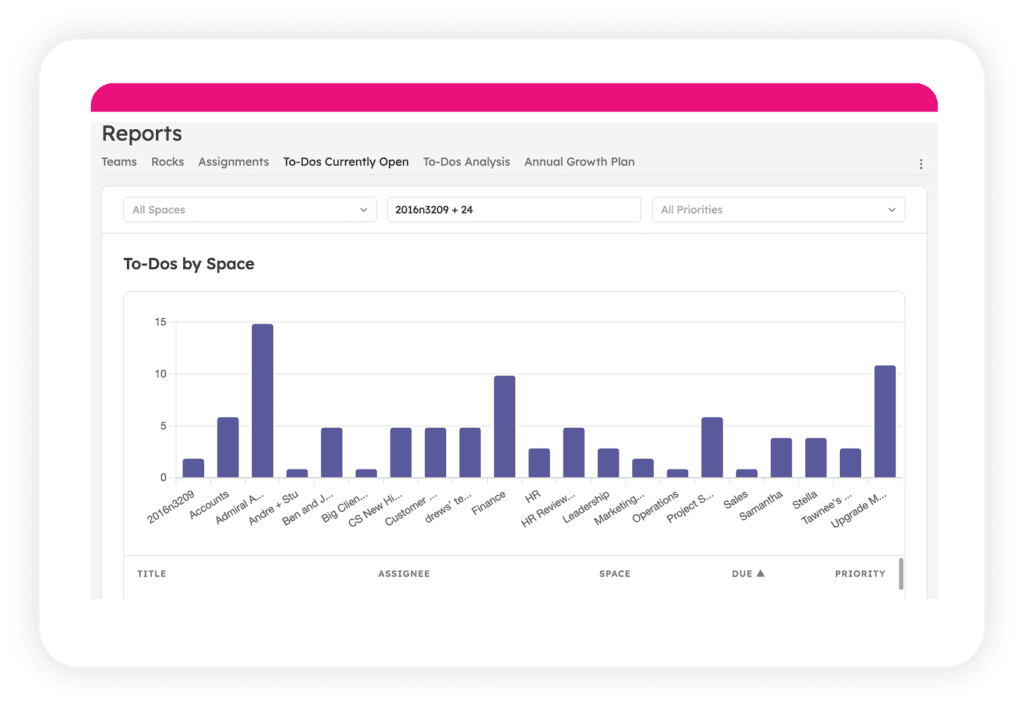Select the Upgrade M... bar in chart
The width and height of the screenshot is (1024, 707).
pyautogui.click(x=885, y=422)
